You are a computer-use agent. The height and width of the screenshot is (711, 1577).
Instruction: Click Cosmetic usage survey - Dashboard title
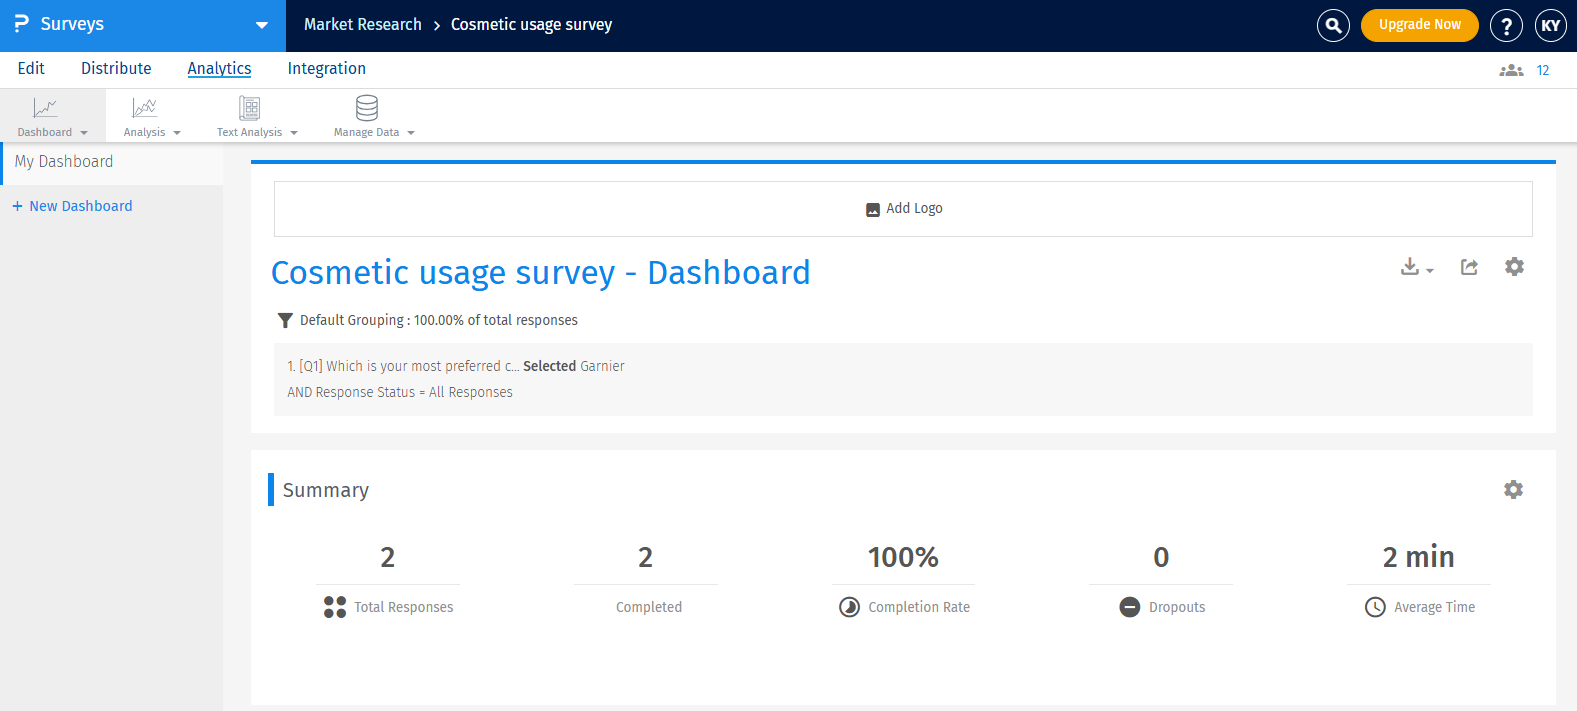541,272
